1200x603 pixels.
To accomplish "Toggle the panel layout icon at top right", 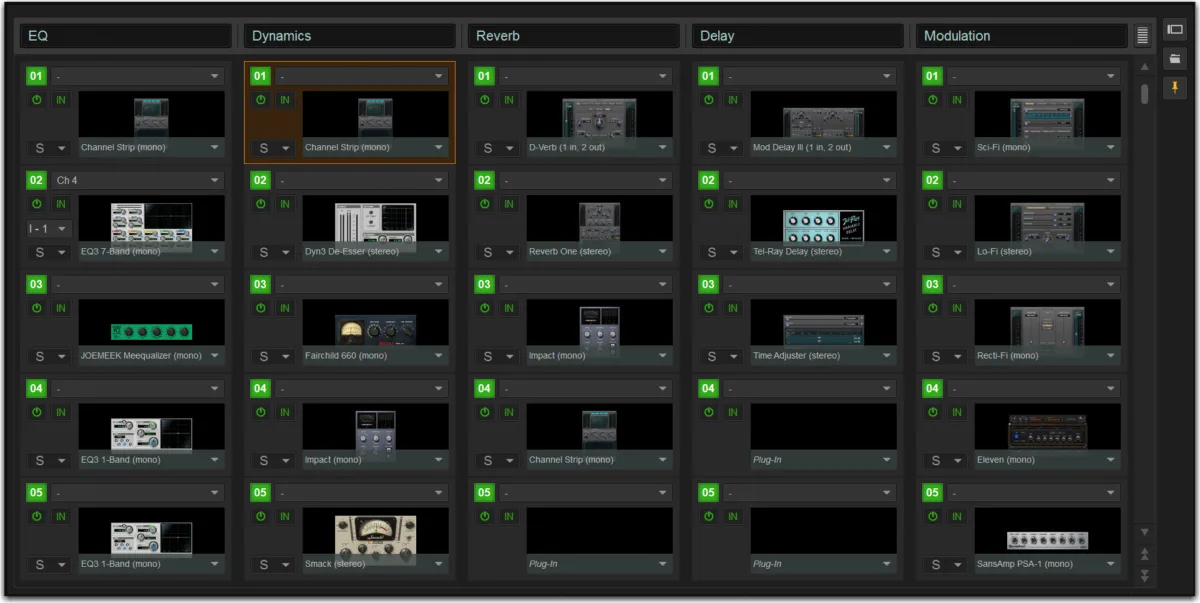I will 1175,30.
